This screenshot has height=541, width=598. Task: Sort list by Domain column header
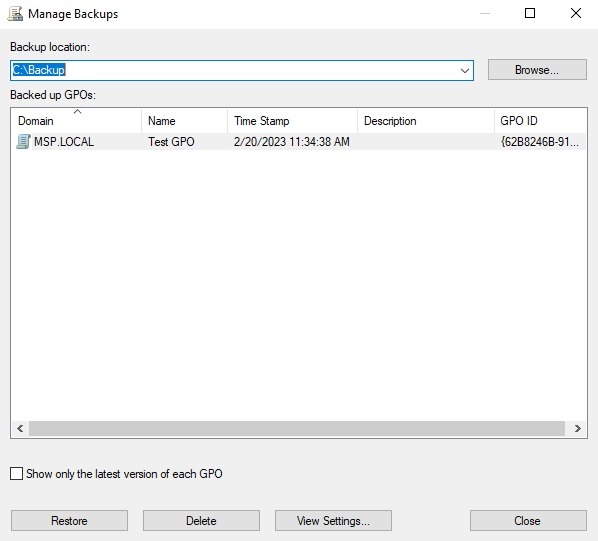pyautogui.click(x=76, y=121)
